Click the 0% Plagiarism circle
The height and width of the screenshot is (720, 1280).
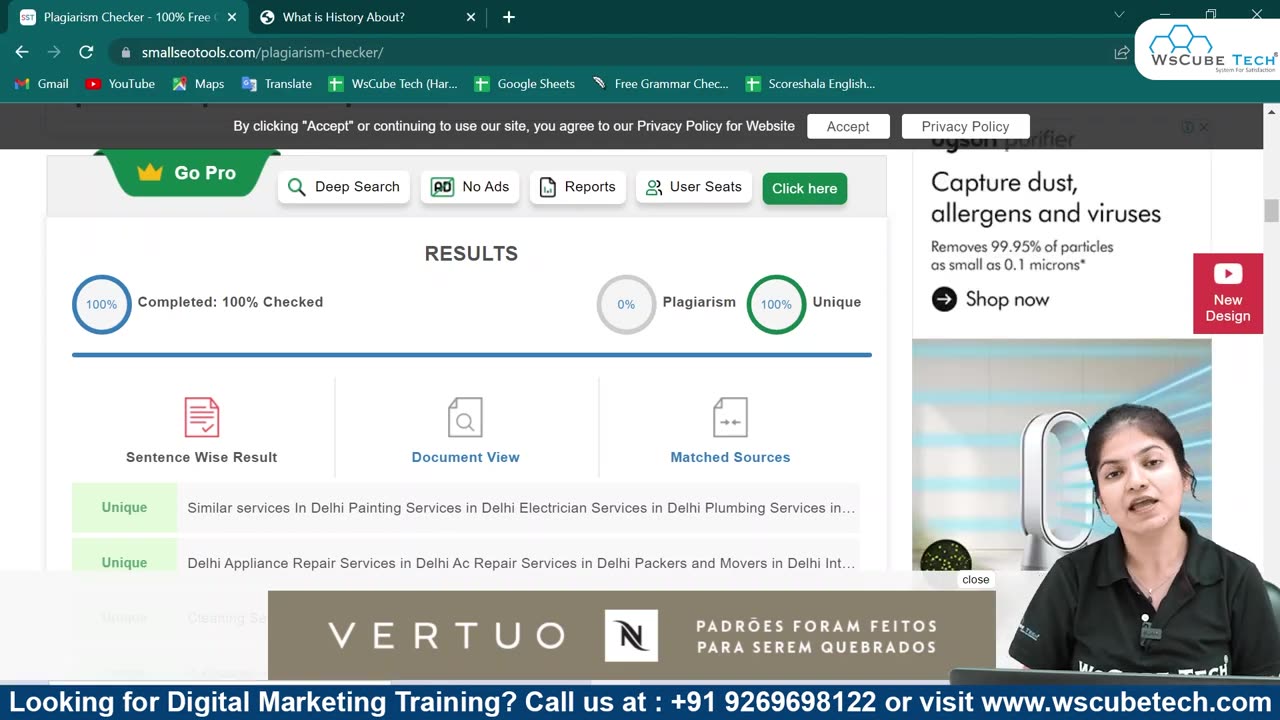pos(626,304)
